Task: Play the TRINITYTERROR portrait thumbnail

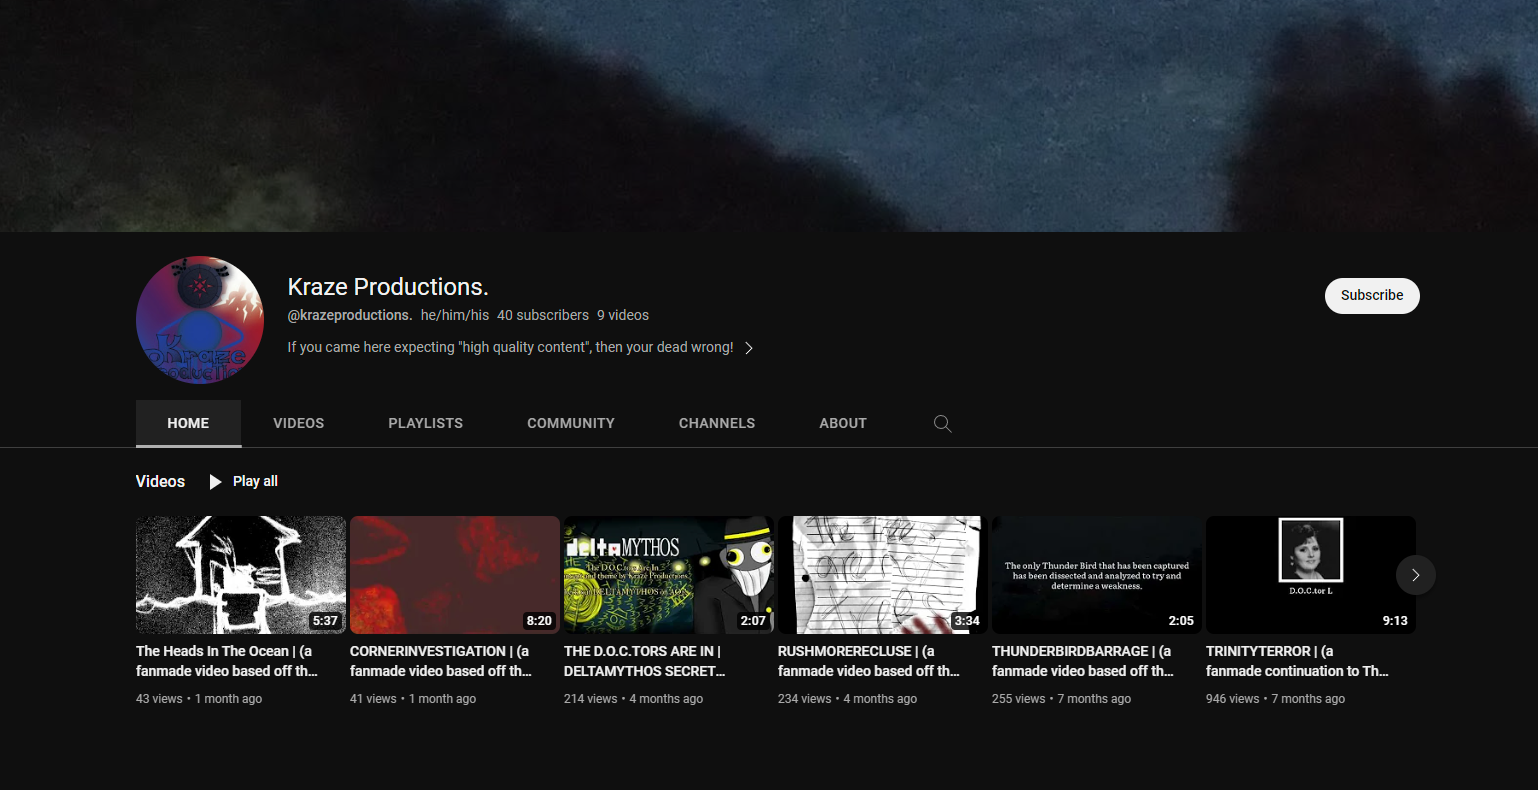Action: pyautogui.click(x=1311, y=575)
